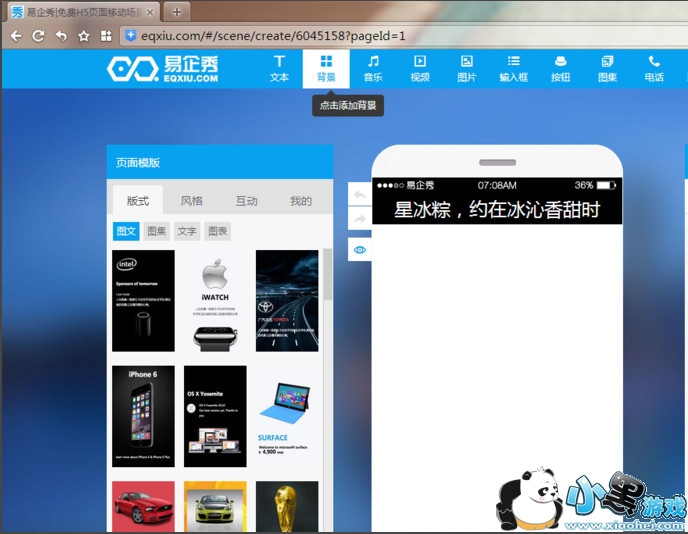
Task: Insert a picture with 图片 icon
Action: 466,68
